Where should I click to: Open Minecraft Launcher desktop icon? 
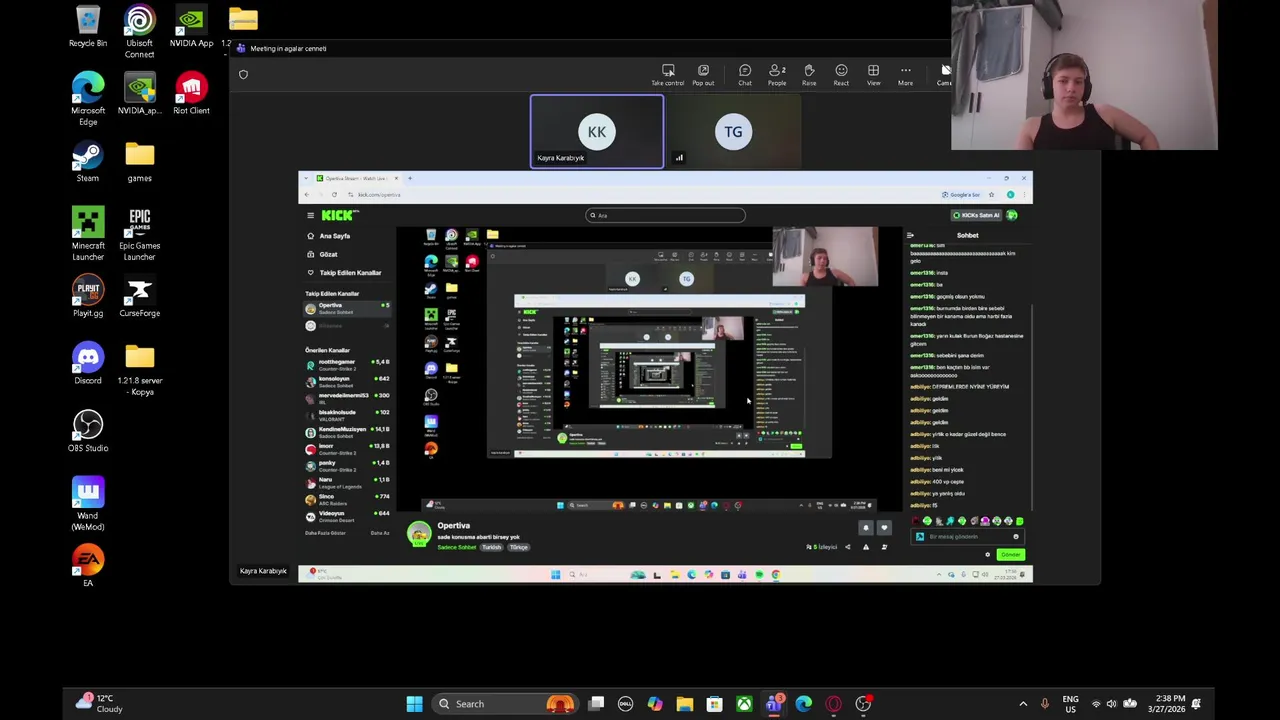coord(88,234)
